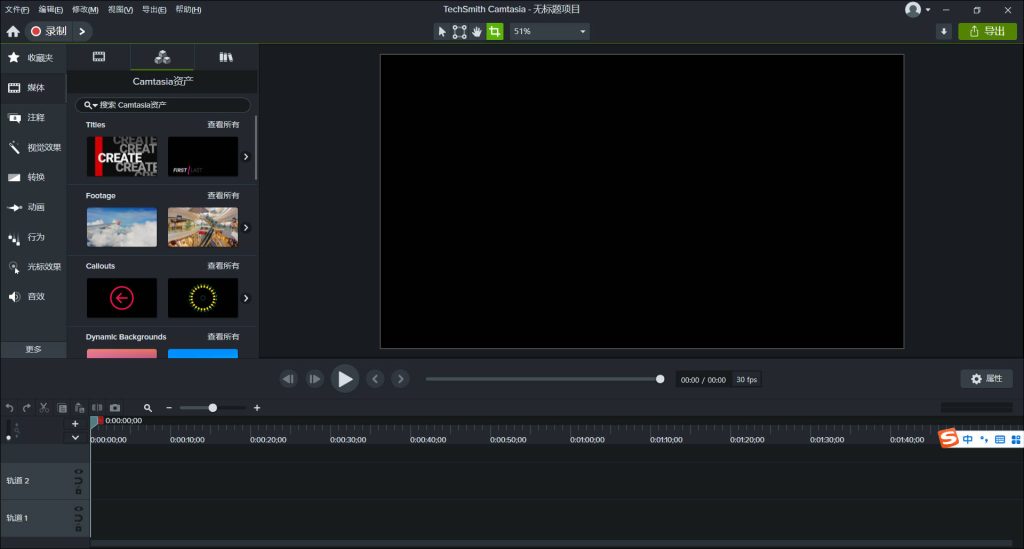Open the 导出 menu in menu bar
Image resolution: width=1024 pixels, height=549 pixels.
154,10
